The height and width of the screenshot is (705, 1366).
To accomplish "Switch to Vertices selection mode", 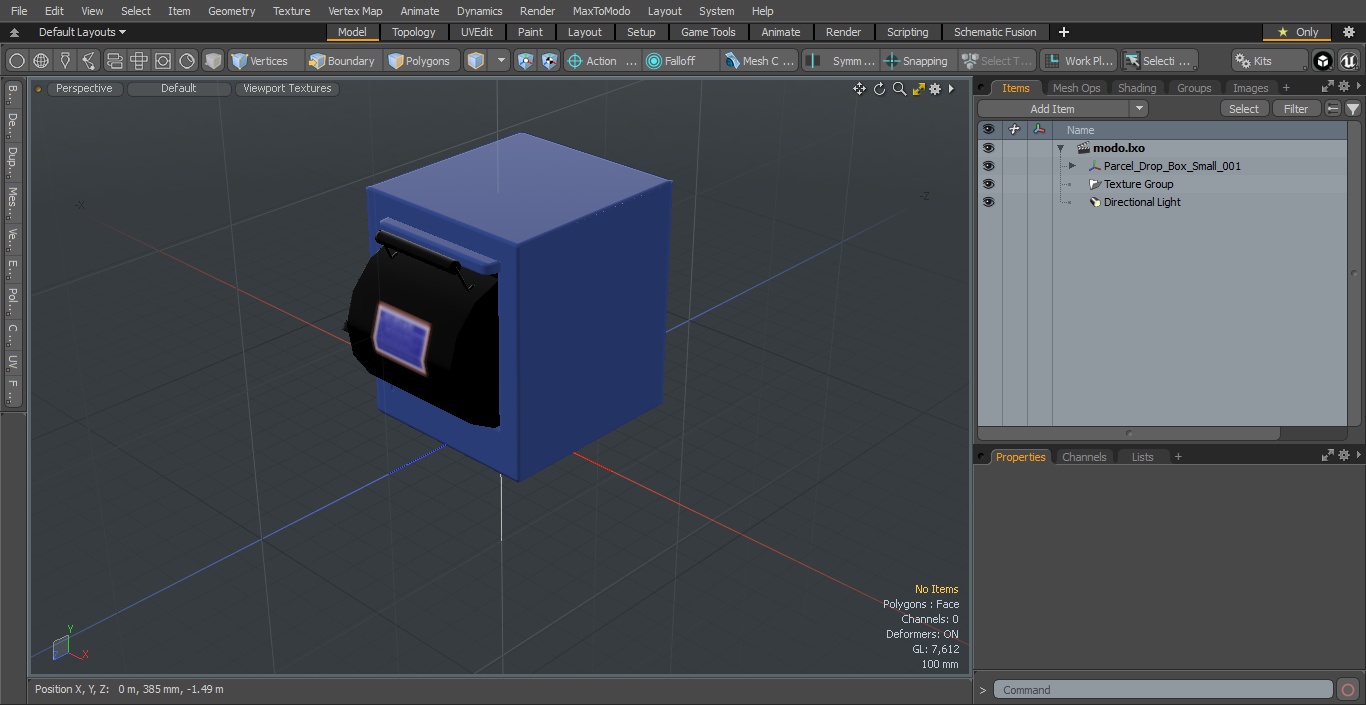I will [260, 61].
